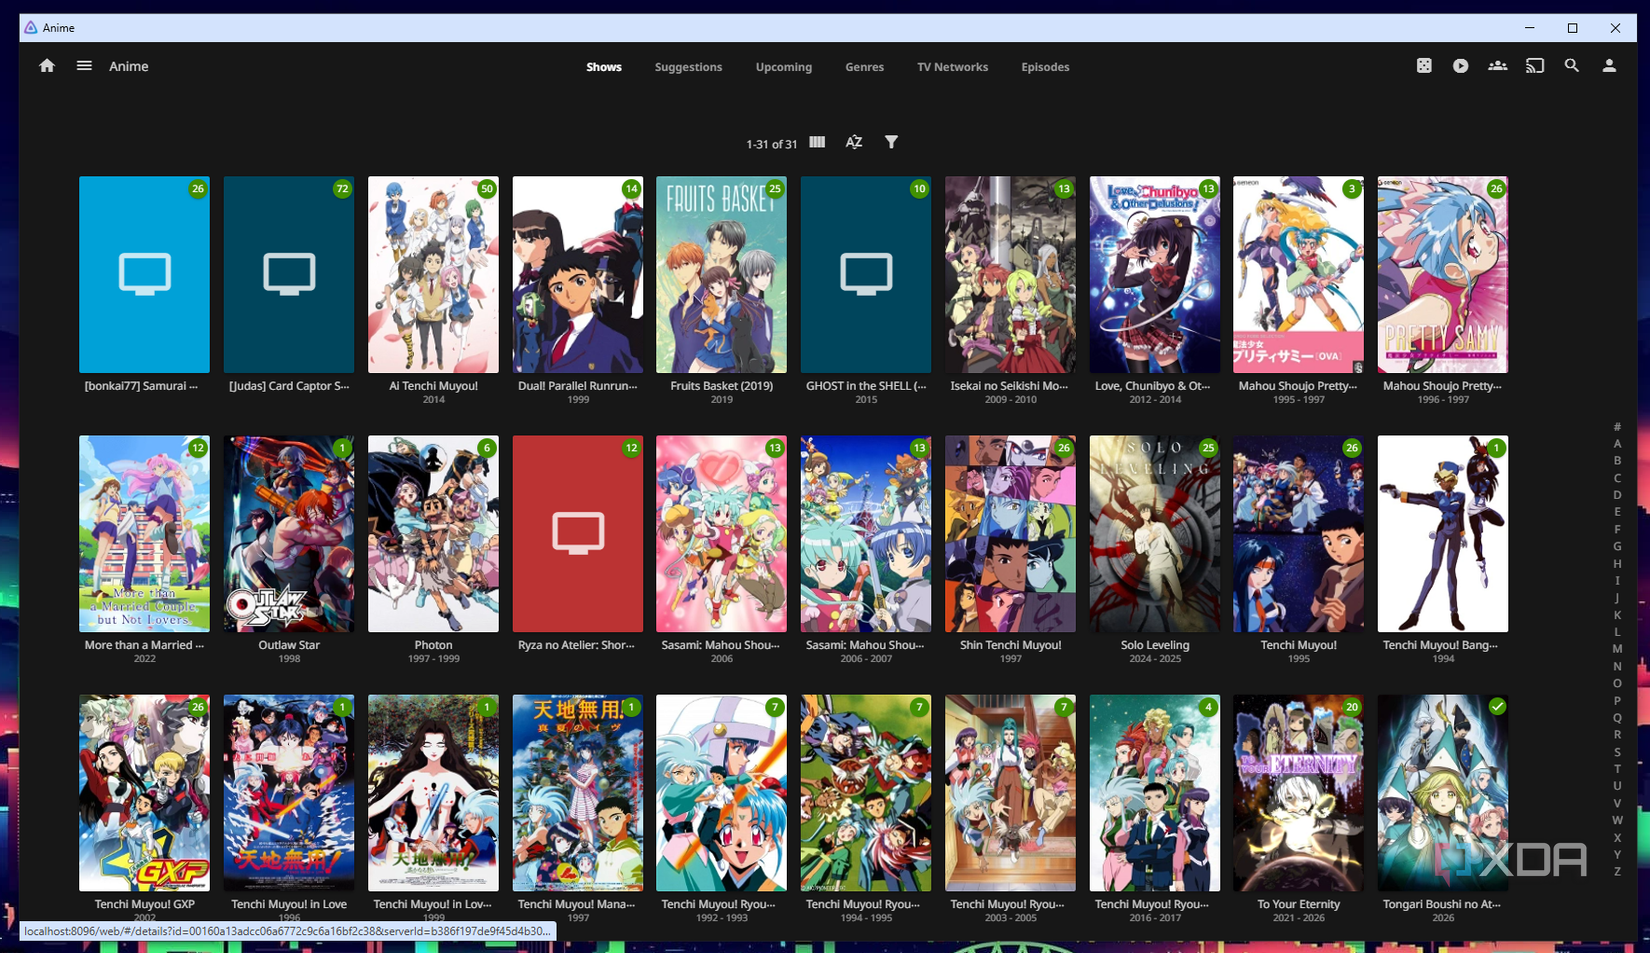Open the Tongari Boushi poster
Screen dimensions: 1650x953
tap(1442, 793)
